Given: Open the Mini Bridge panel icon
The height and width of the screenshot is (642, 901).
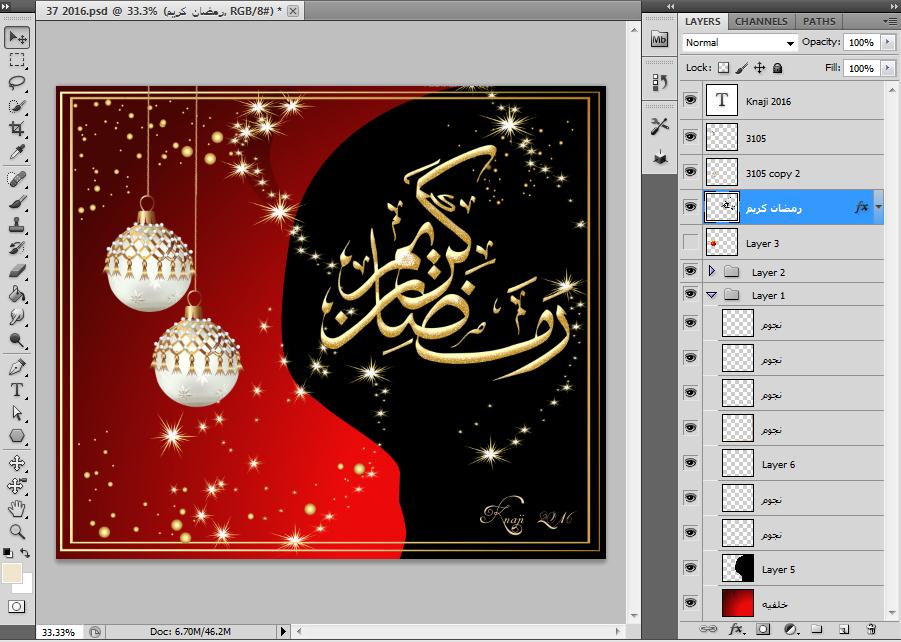Looking at the screenshot, I should point(659,40).
